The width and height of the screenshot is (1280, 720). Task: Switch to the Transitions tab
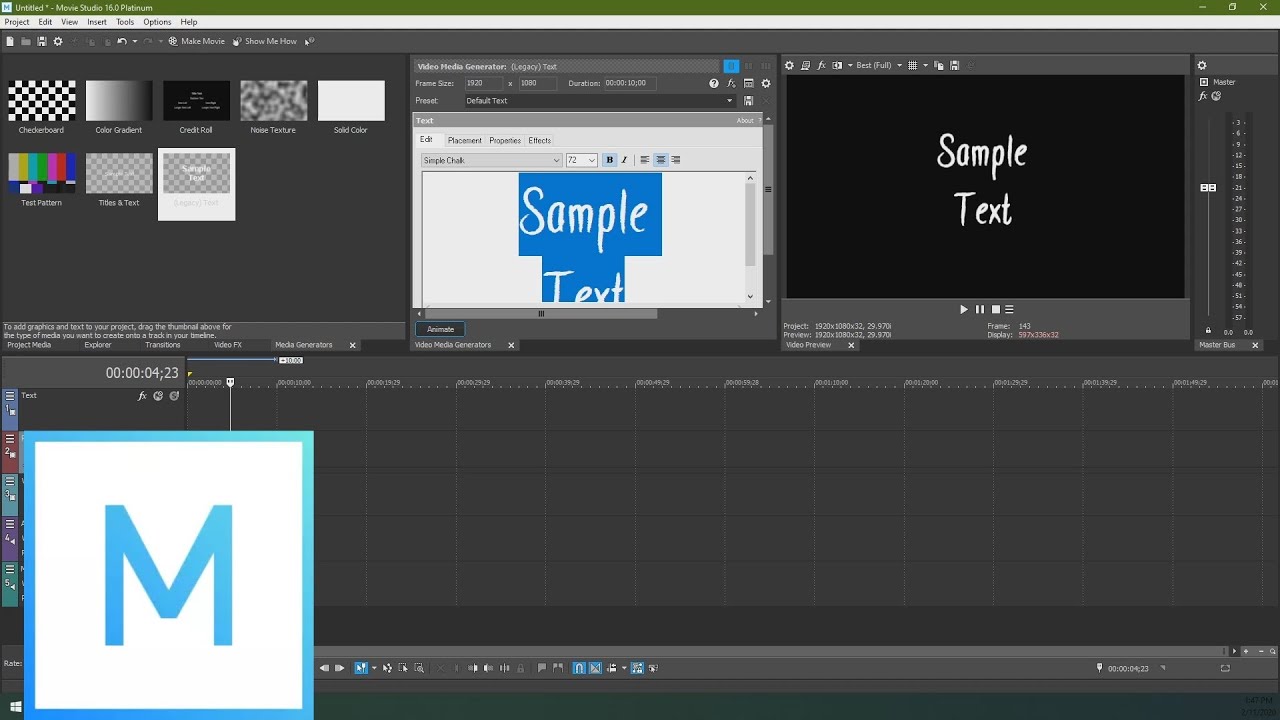click(x=163, y=345)
